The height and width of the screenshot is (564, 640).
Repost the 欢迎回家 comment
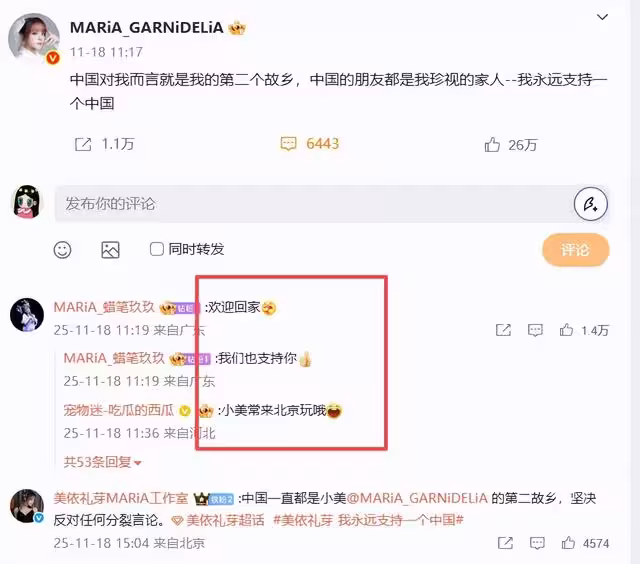tap(503, 330)
